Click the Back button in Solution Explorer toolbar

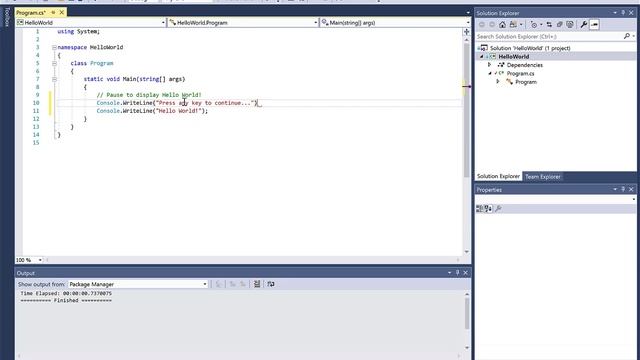[x=482, y=25]
